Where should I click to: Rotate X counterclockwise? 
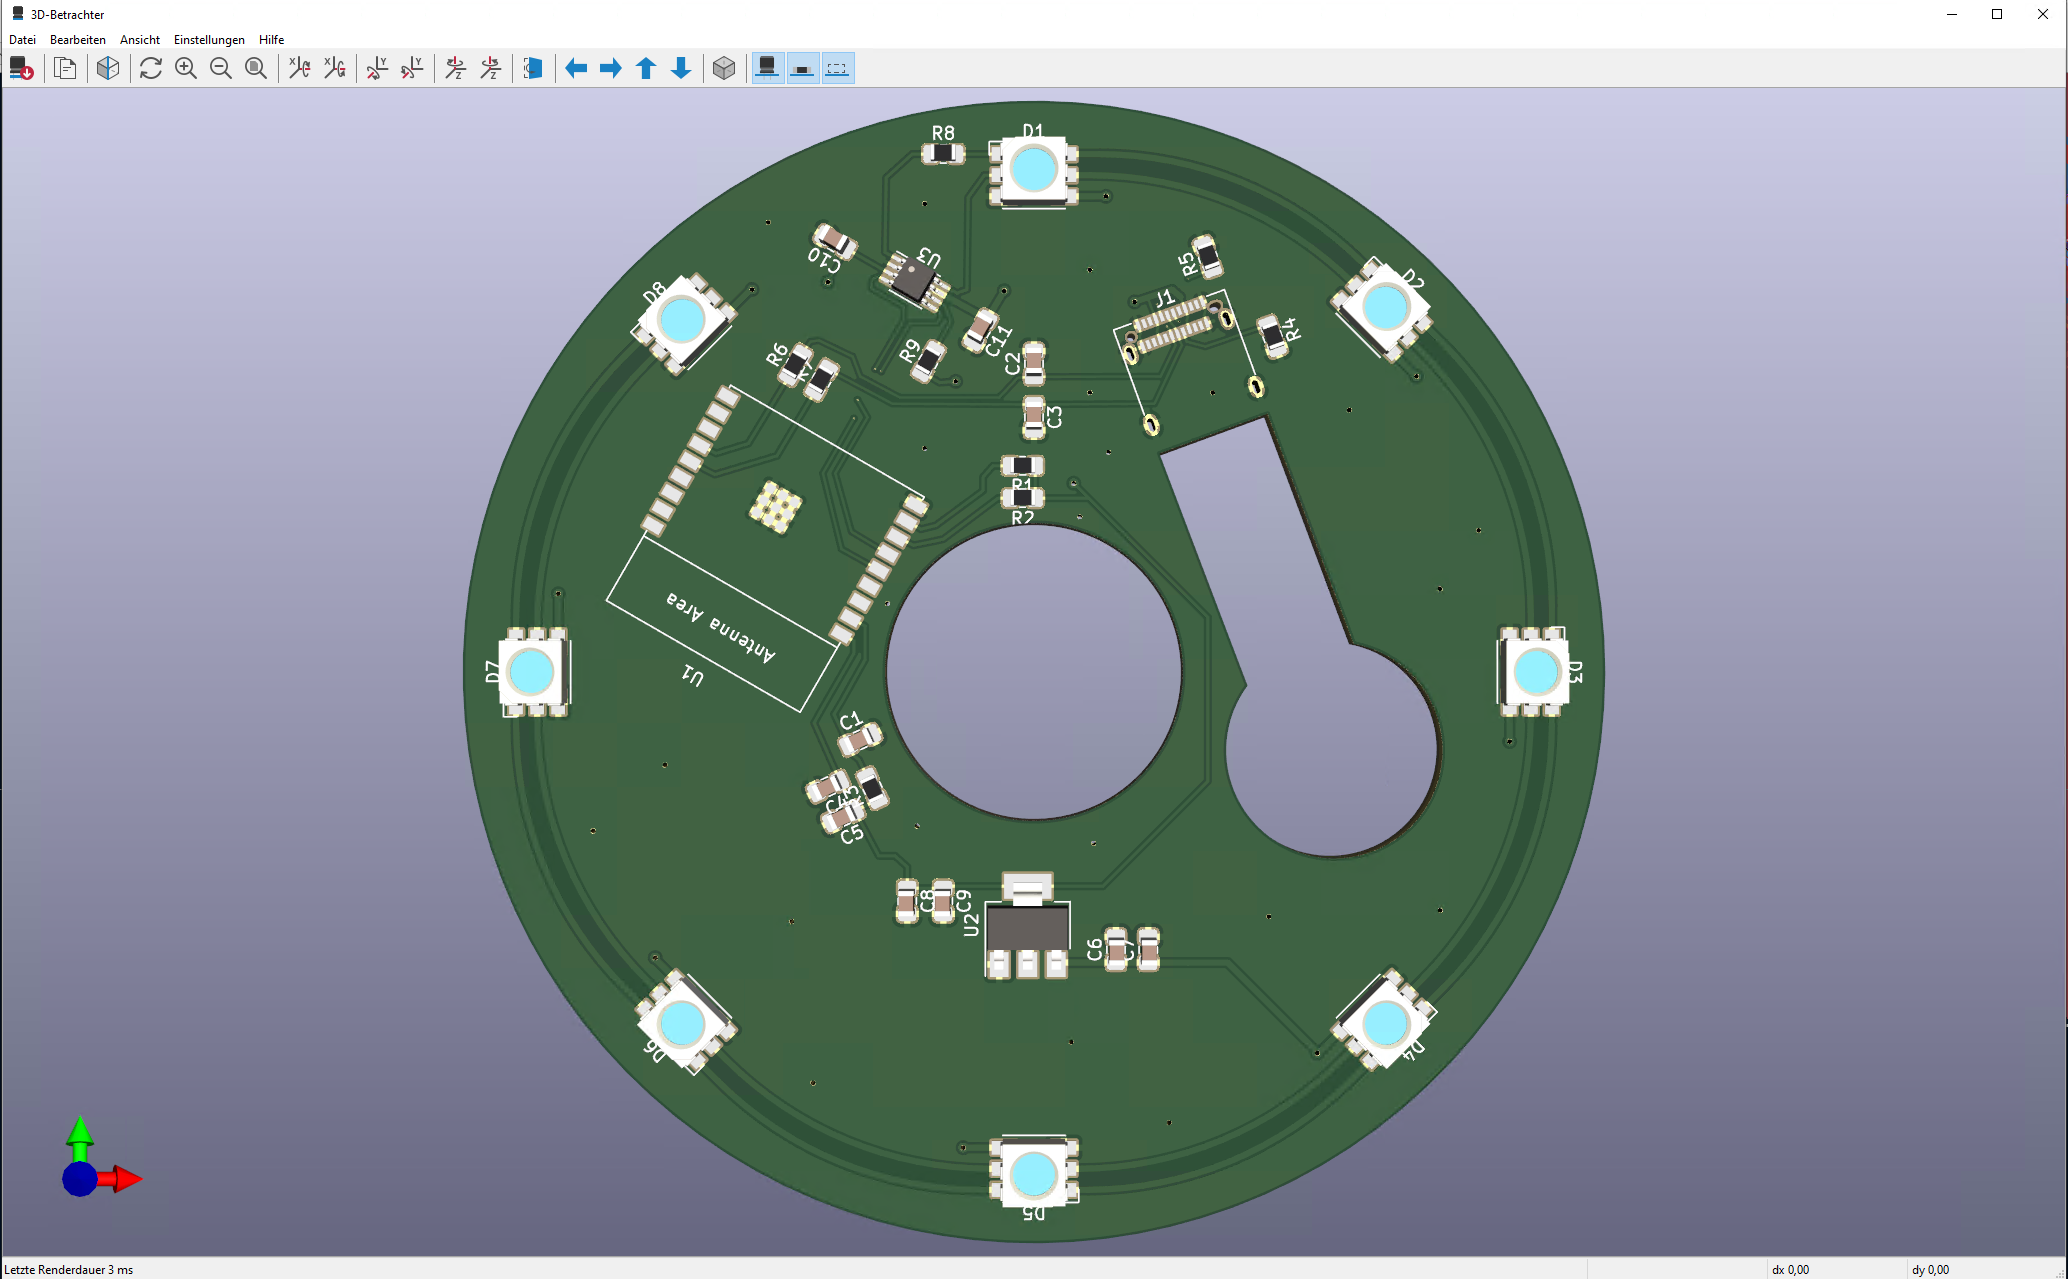tap(334, 68)
